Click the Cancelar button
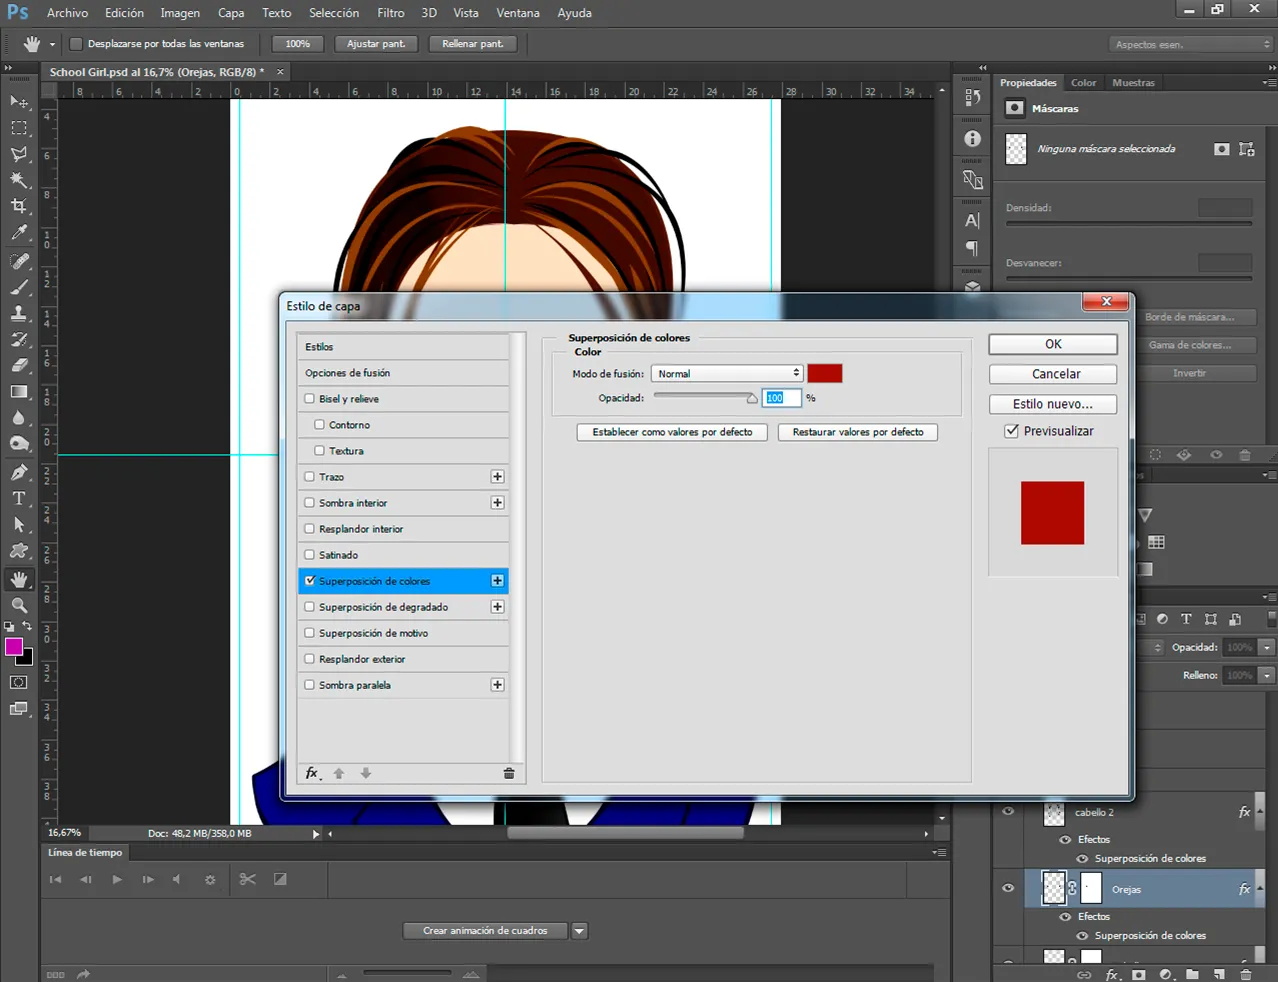The width and height of the screenshot is (1278, 982). pyautogui.click(x=1053, y=374)
